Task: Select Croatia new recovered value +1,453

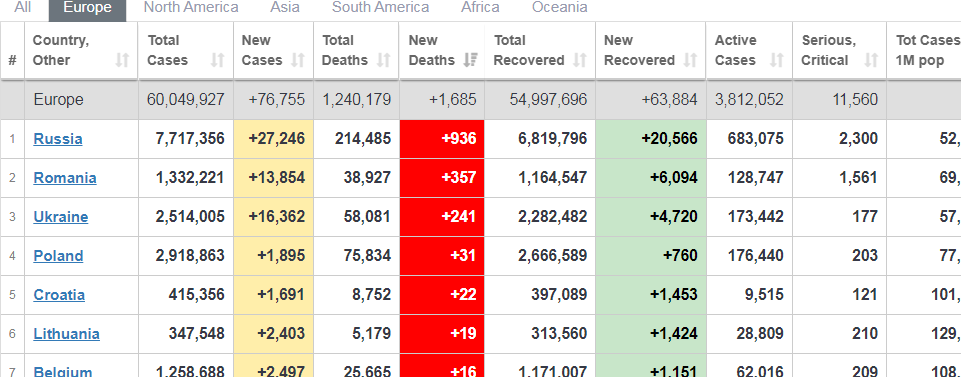Action: point(674,295)
